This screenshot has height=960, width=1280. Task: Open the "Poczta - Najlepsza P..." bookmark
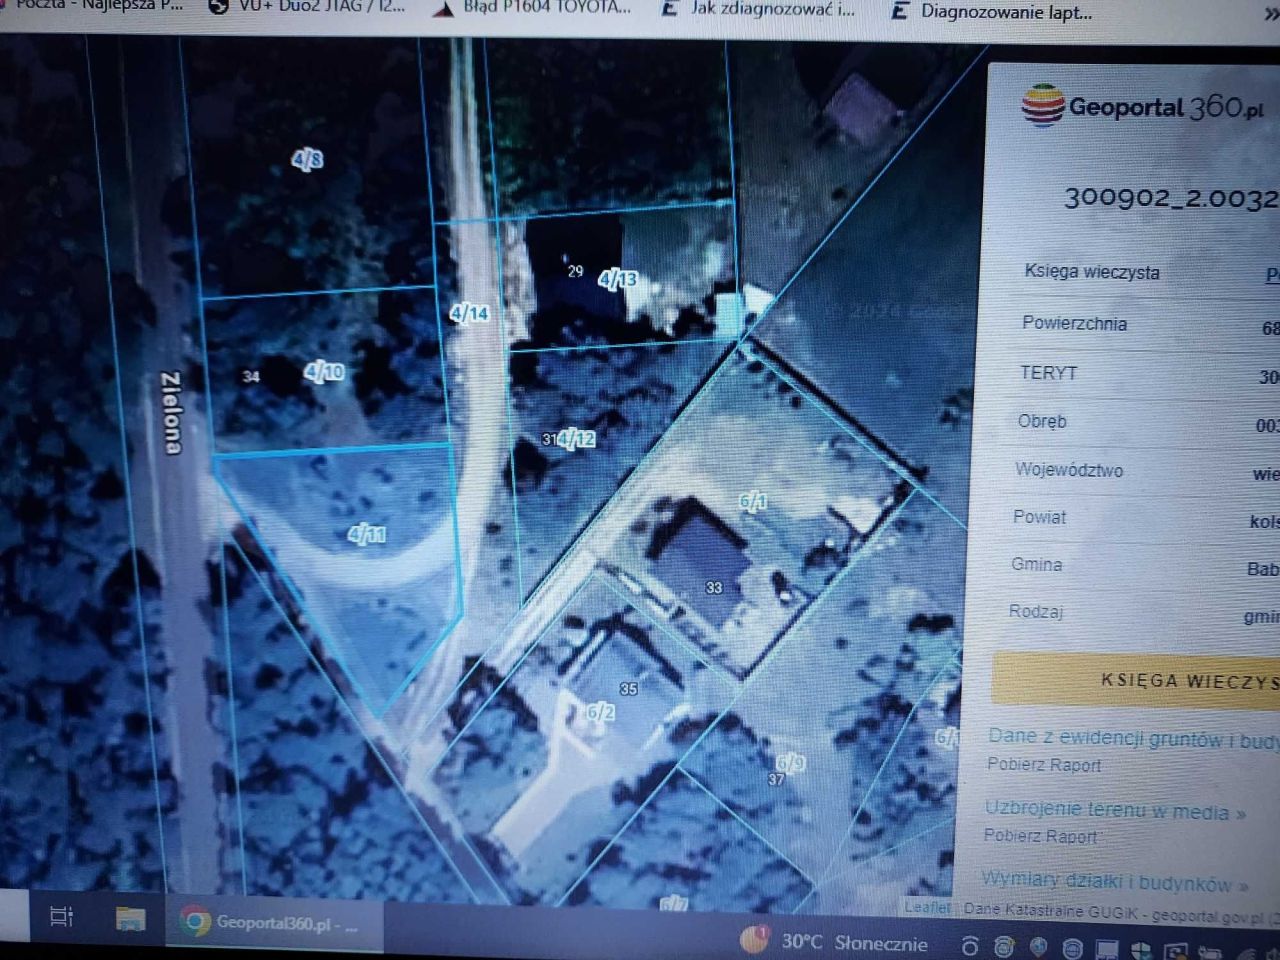pyautogui.click(x=92, y=5)
